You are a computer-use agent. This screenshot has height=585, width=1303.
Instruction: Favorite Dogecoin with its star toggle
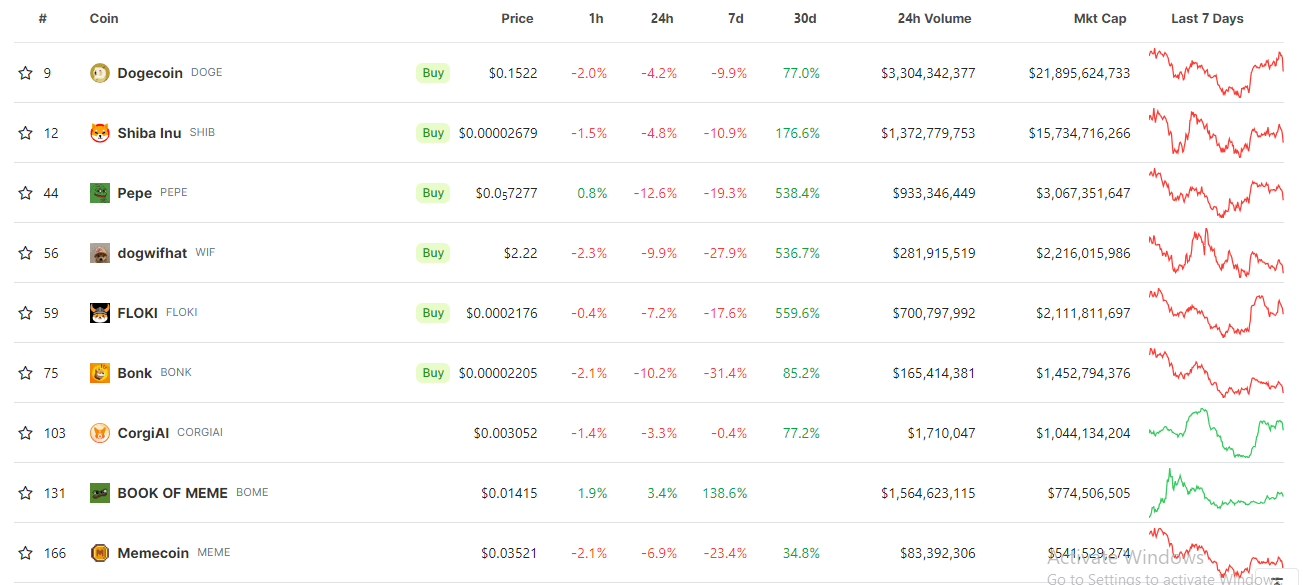(x=25, y=73)
